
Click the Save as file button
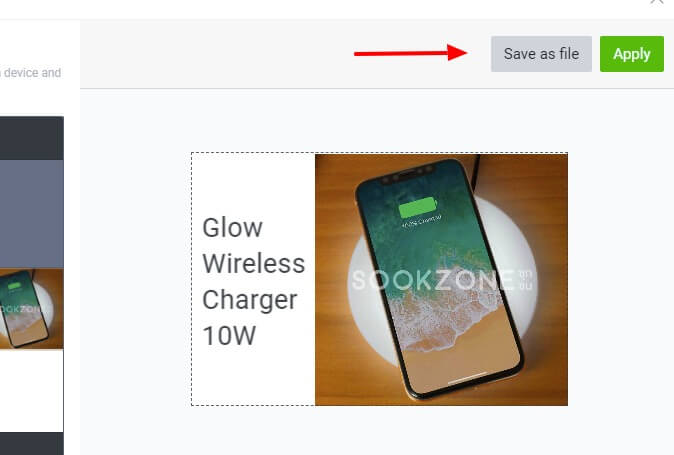pos(541,54)
